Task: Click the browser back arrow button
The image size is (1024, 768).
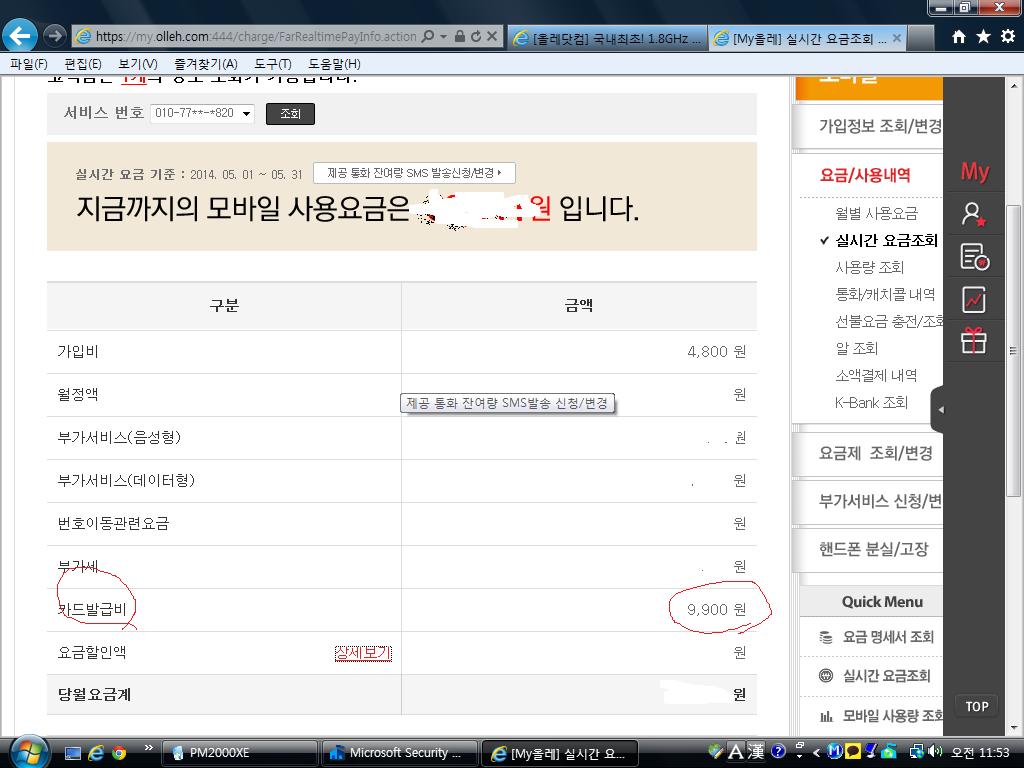Action: [x=20, y=36]
